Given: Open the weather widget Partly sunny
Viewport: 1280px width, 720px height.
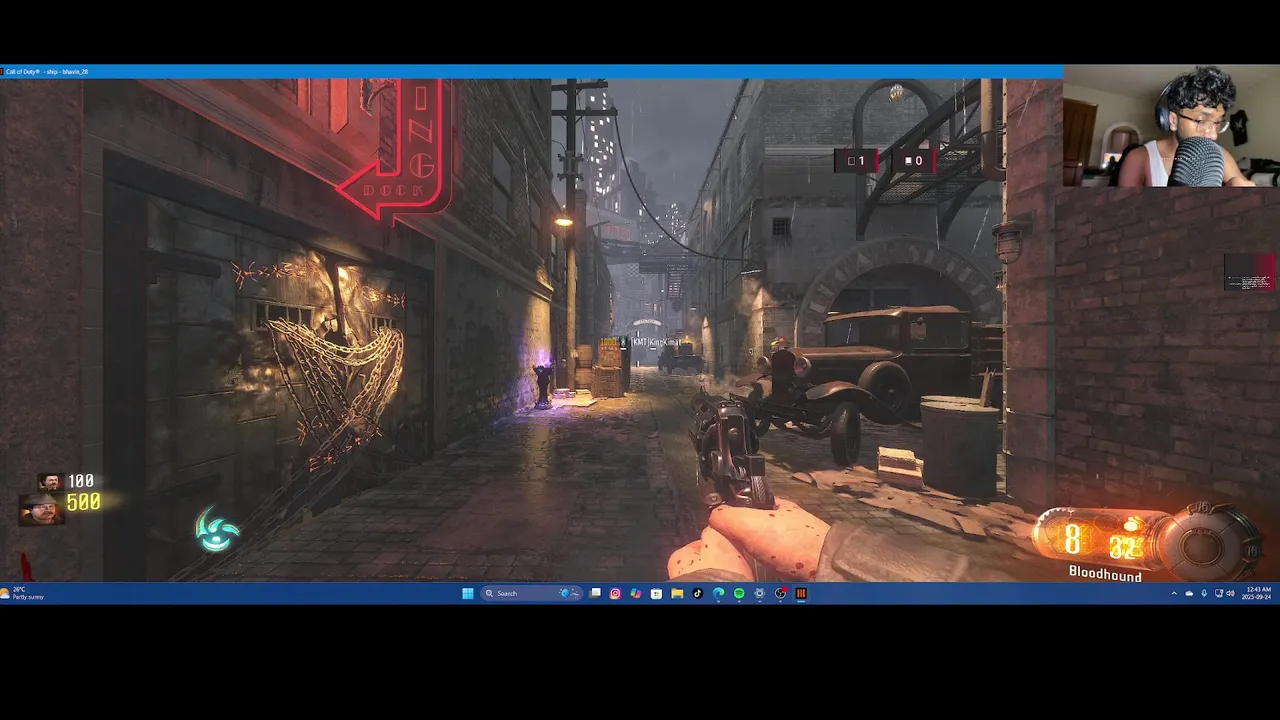Looking at the screenshot, I should (23, 593).
